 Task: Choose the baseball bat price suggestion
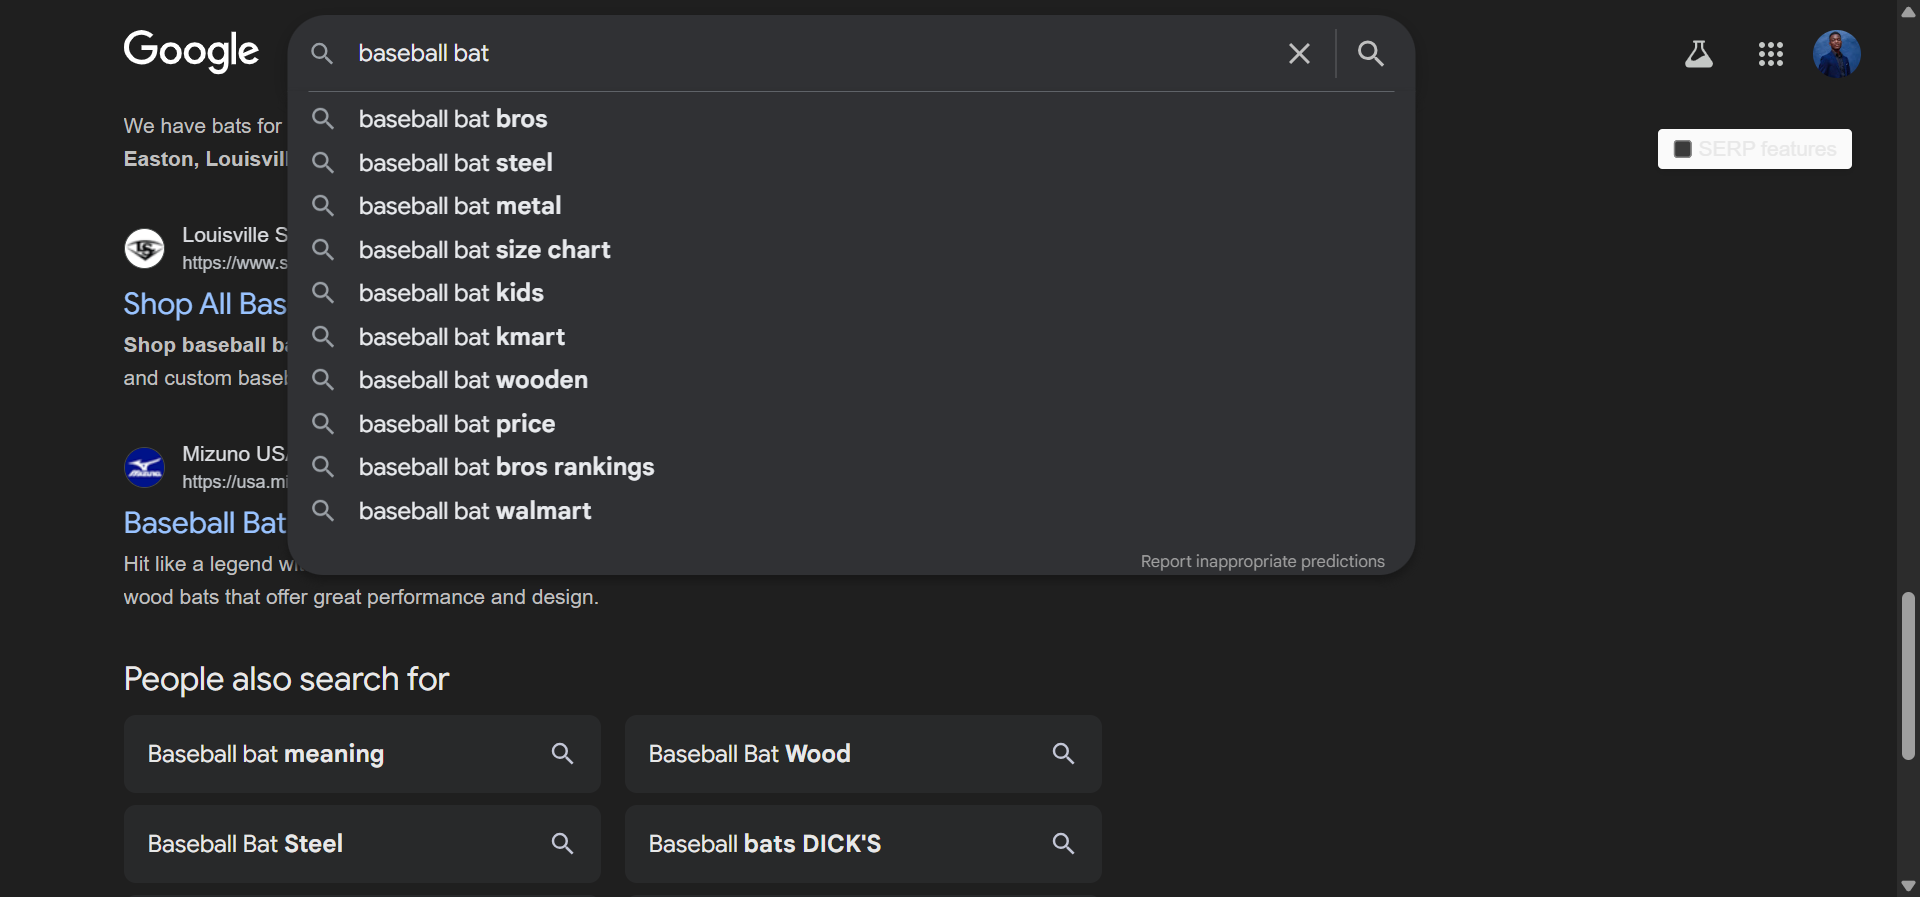point(851,423)
